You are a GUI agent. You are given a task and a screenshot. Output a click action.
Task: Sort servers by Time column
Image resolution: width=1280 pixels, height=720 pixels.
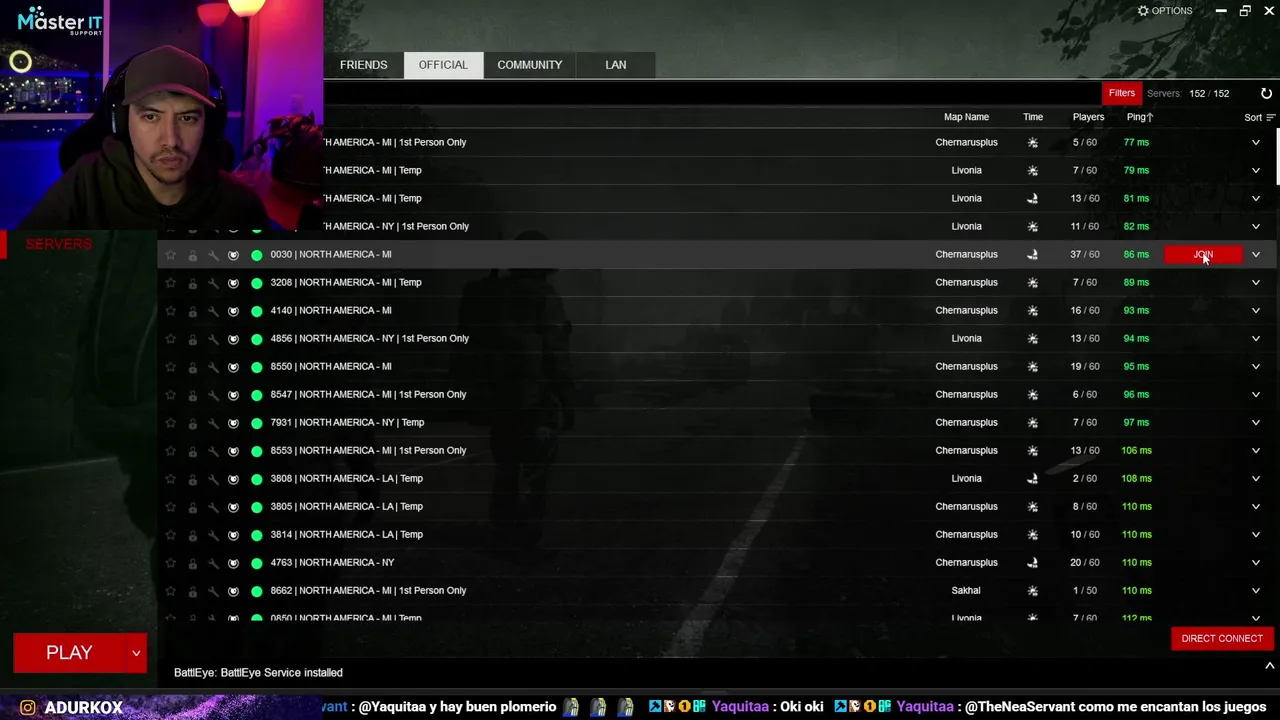(x=1033, y=117)
